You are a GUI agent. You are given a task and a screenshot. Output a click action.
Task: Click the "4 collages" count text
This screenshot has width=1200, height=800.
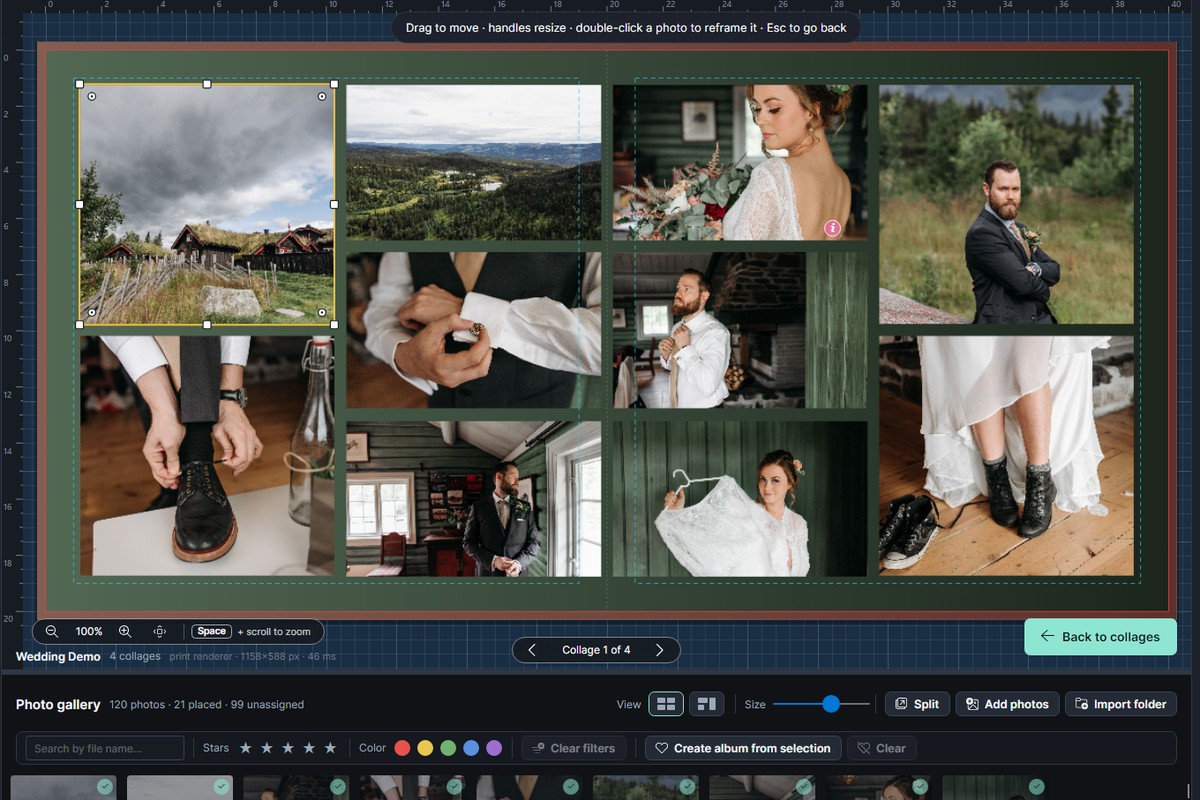tap(135, 656)
